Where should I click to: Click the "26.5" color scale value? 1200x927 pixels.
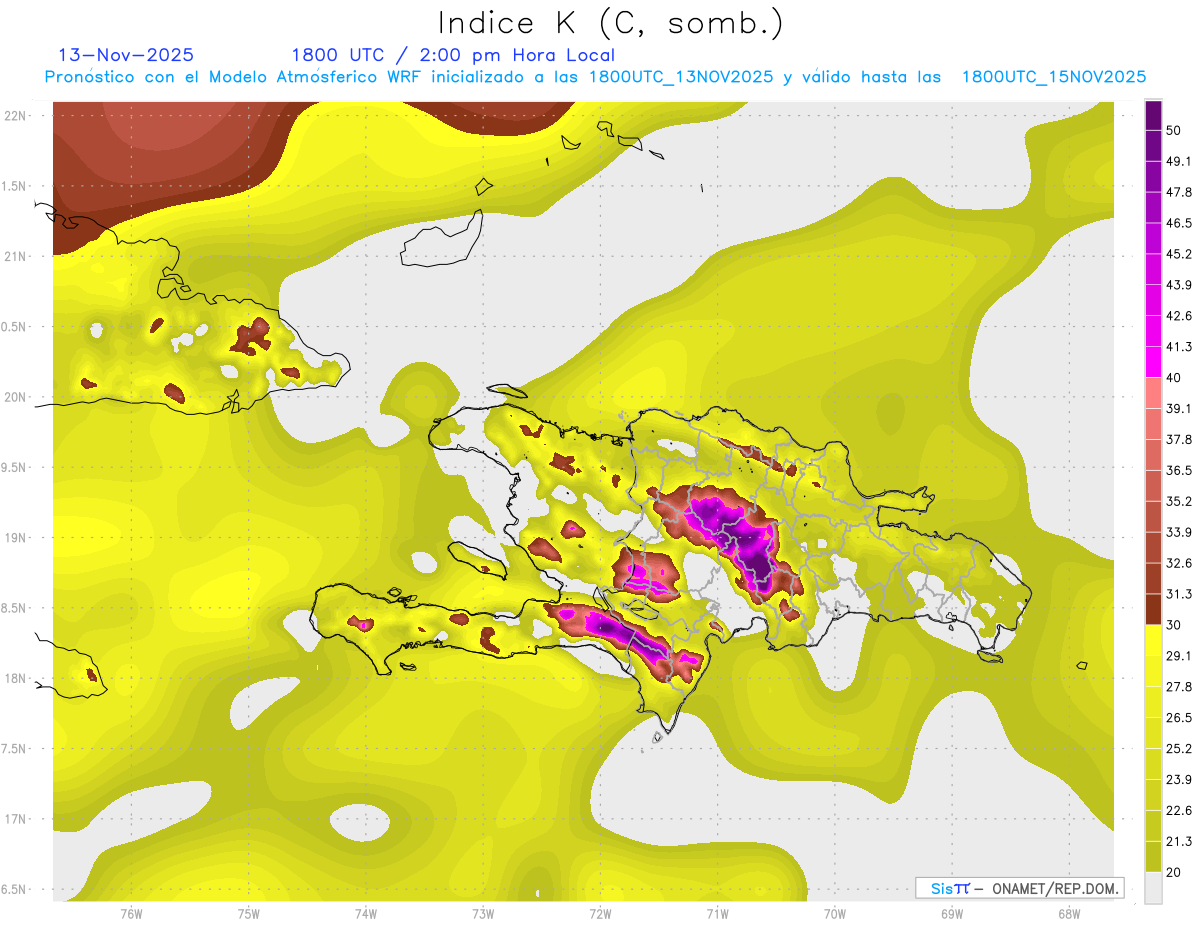pyautogui.click(x=1179, y=718)
